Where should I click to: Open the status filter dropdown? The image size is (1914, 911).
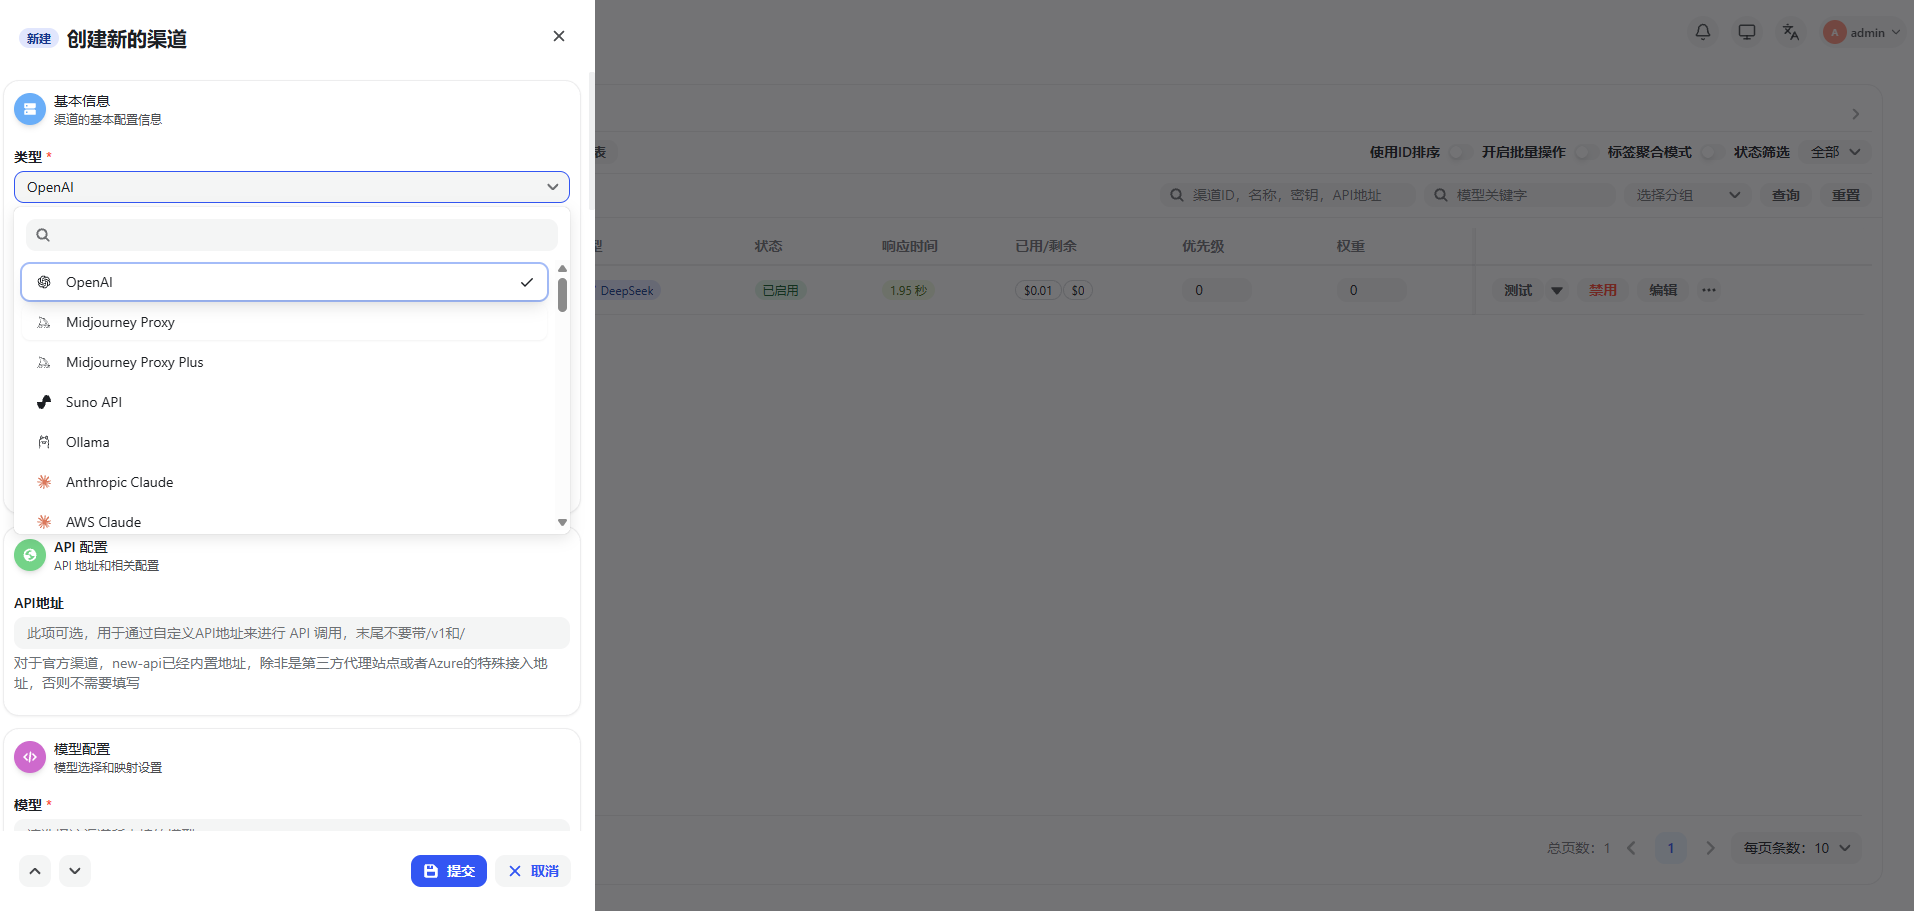tap(1836, 152)
